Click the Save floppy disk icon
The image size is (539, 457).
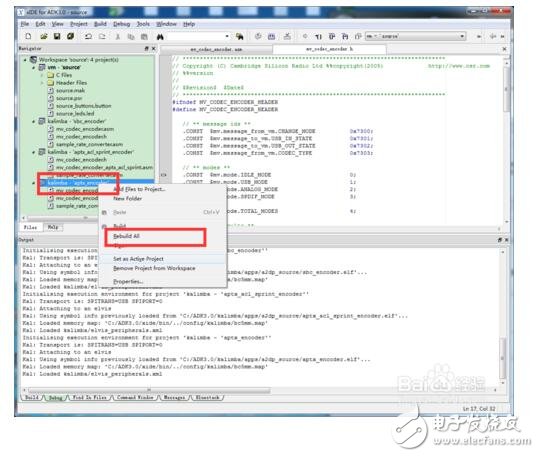(x=57, y=36)
